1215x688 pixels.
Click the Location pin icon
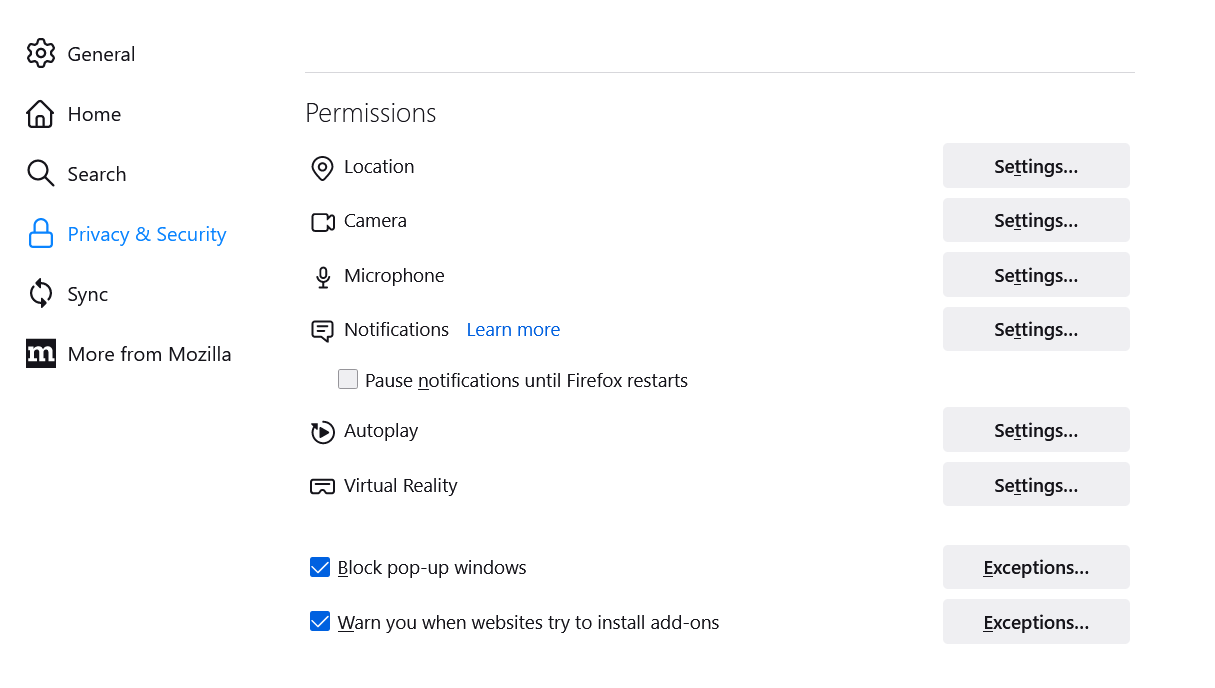(322, 168)
